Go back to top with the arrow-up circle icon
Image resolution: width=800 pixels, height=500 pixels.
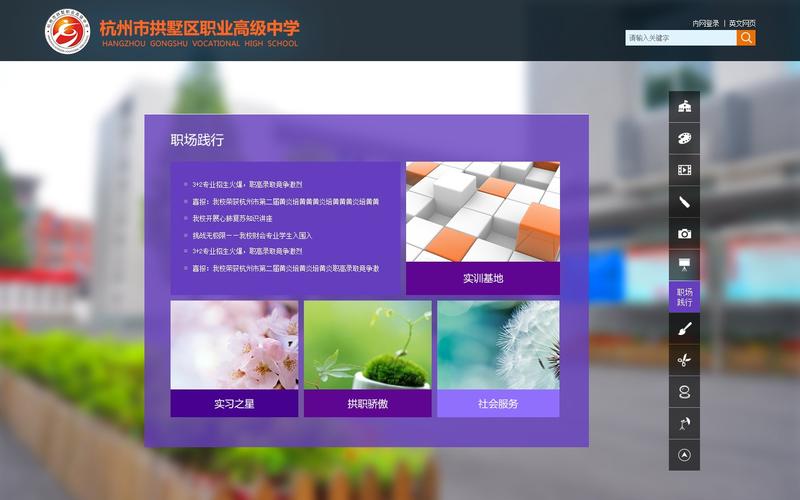click(x=684, y=455)
